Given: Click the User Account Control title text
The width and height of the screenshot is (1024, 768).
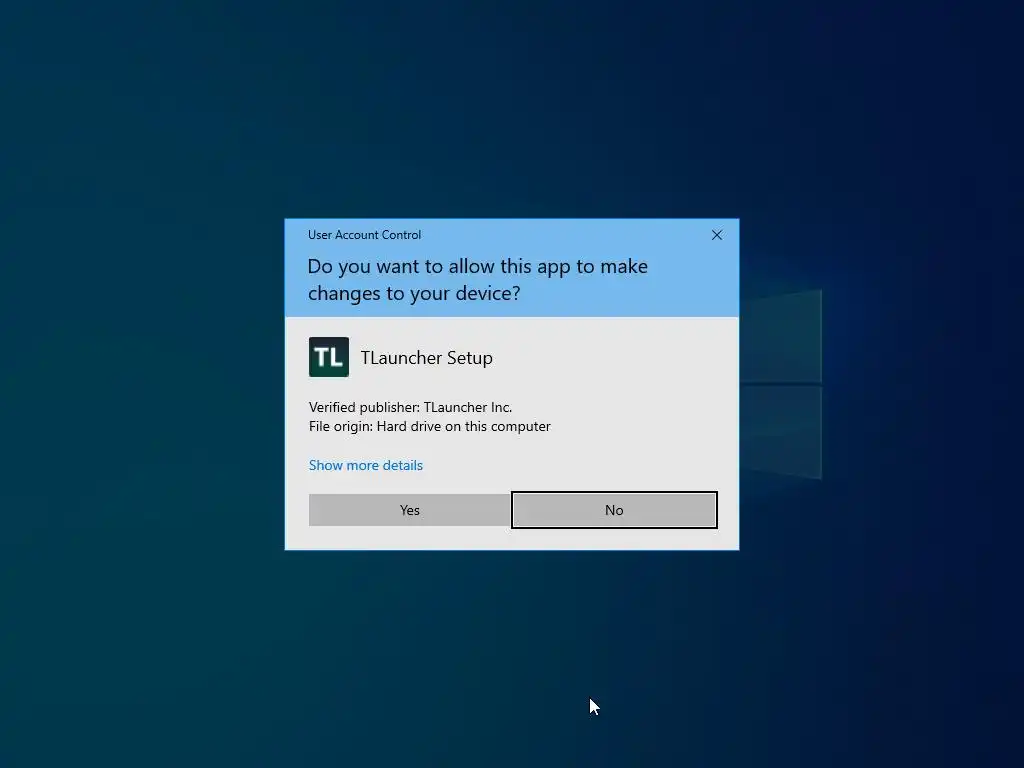Looking at the screenshot, I should tap(364, 235).
